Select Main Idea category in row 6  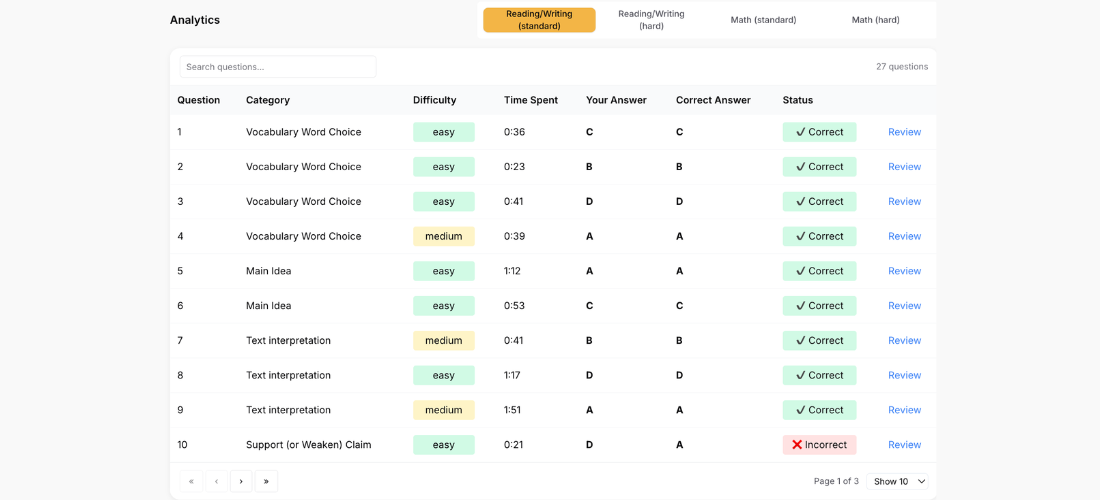point(269,306)
